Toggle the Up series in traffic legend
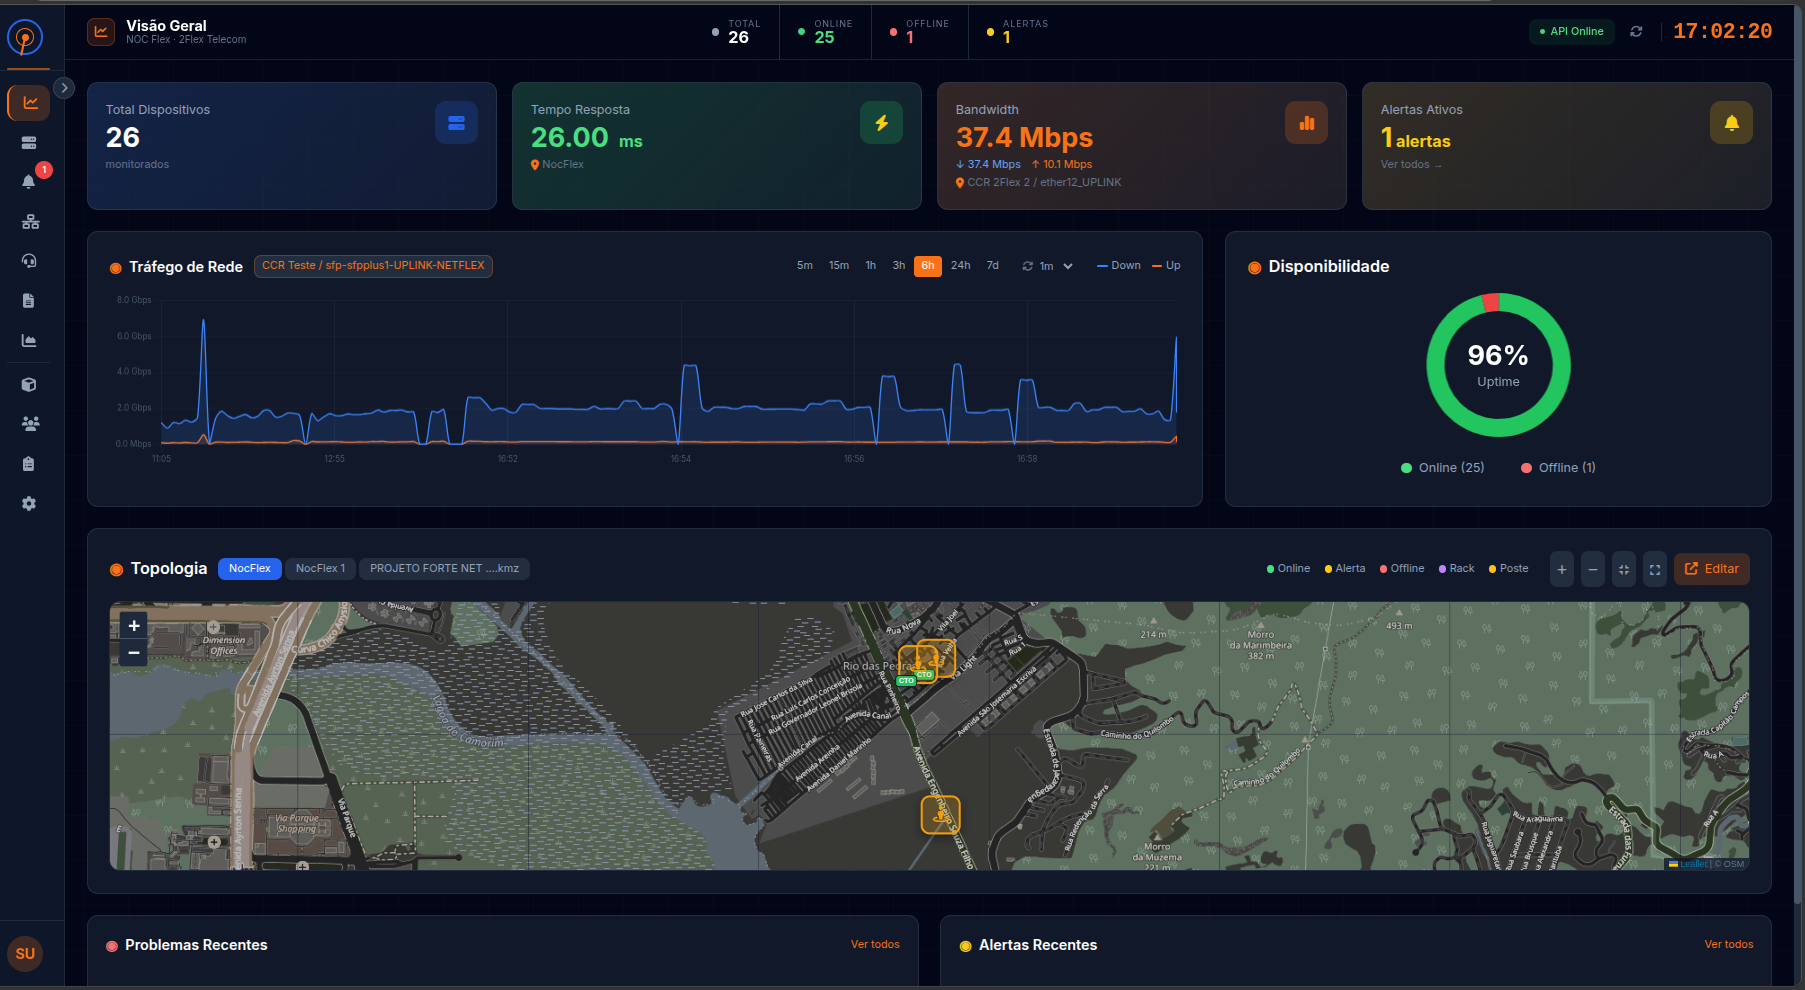 (1166, 266)
